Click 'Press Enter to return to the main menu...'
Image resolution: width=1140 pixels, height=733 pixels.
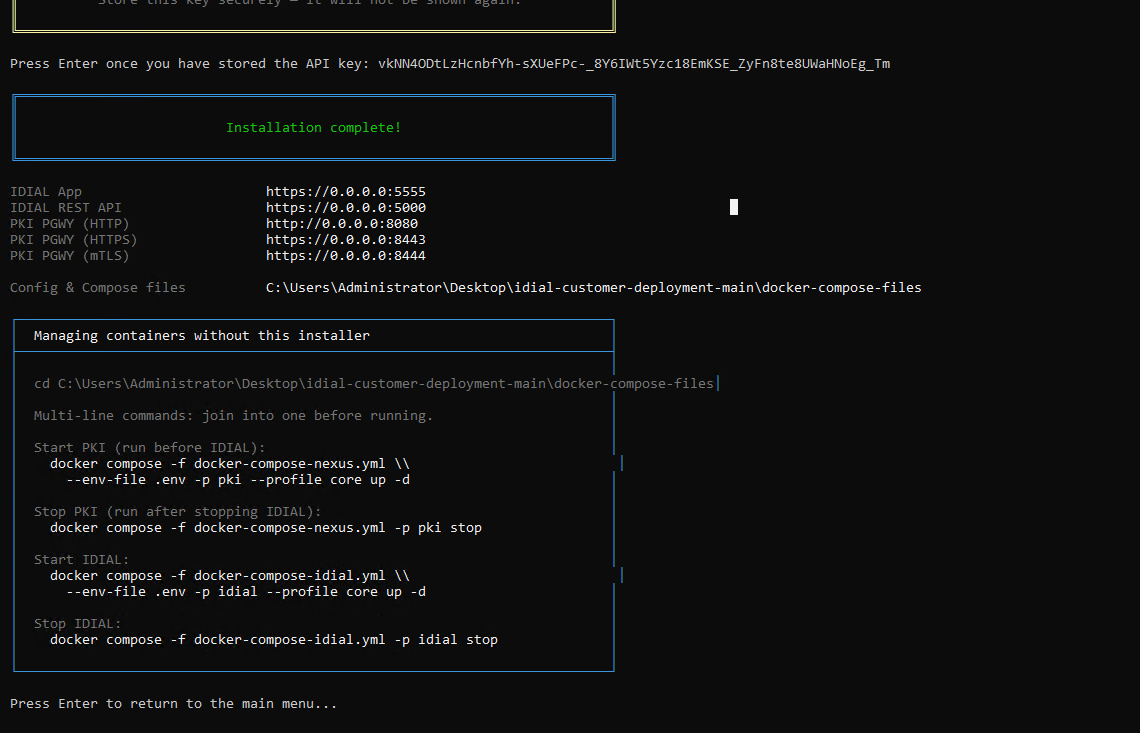point(174,703)
